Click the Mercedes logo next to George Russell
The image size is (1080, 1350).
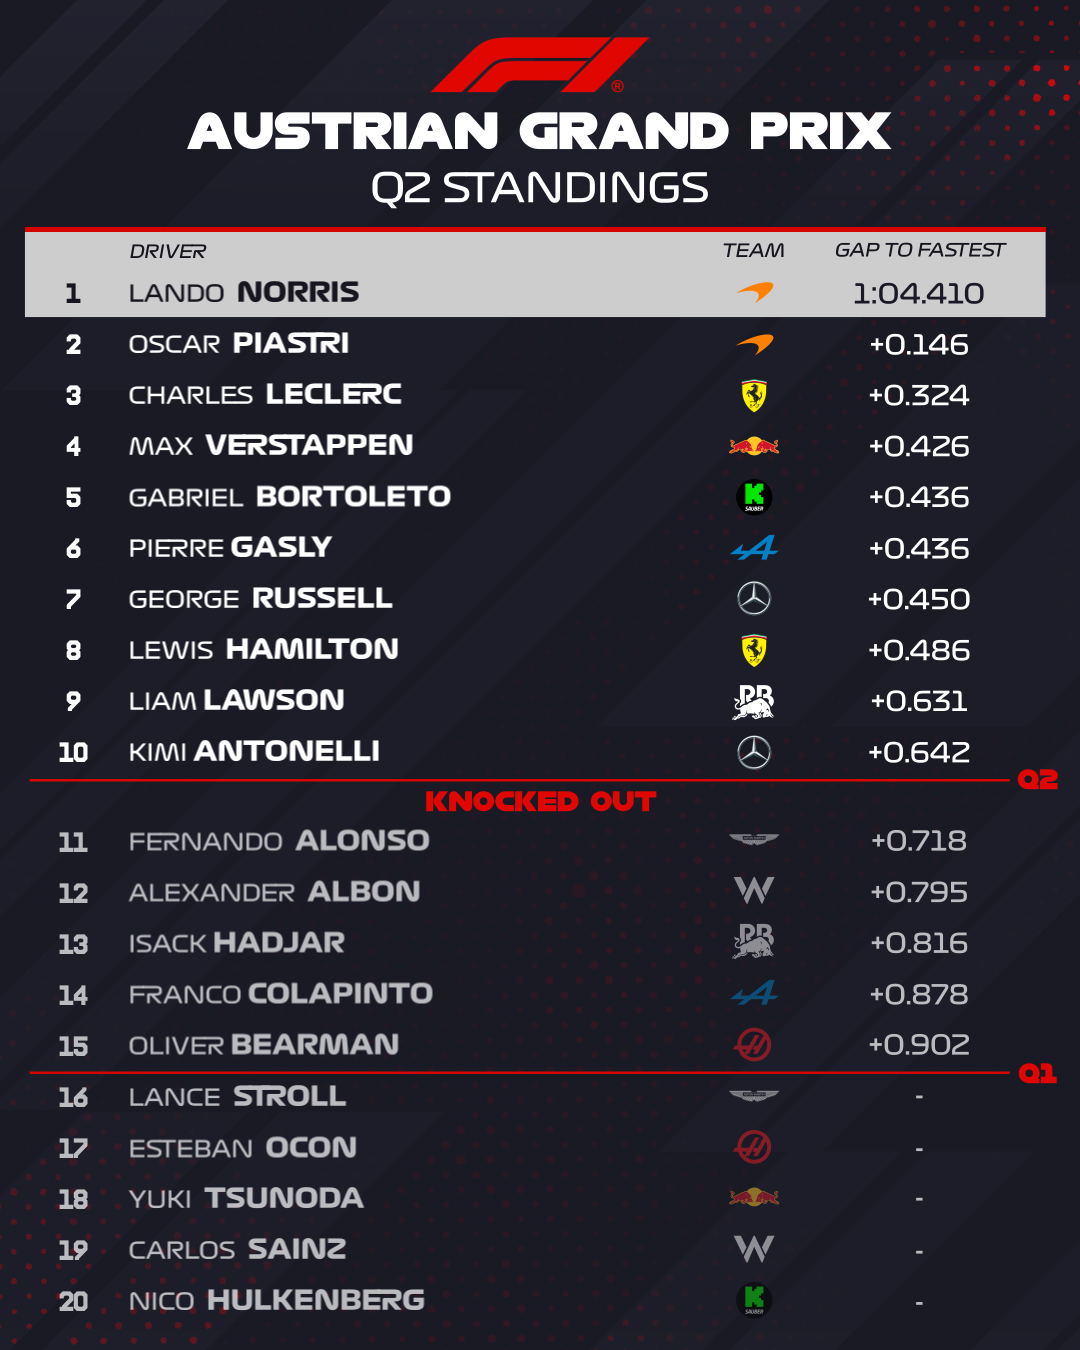pyautogui.click(x=754, y=599)
